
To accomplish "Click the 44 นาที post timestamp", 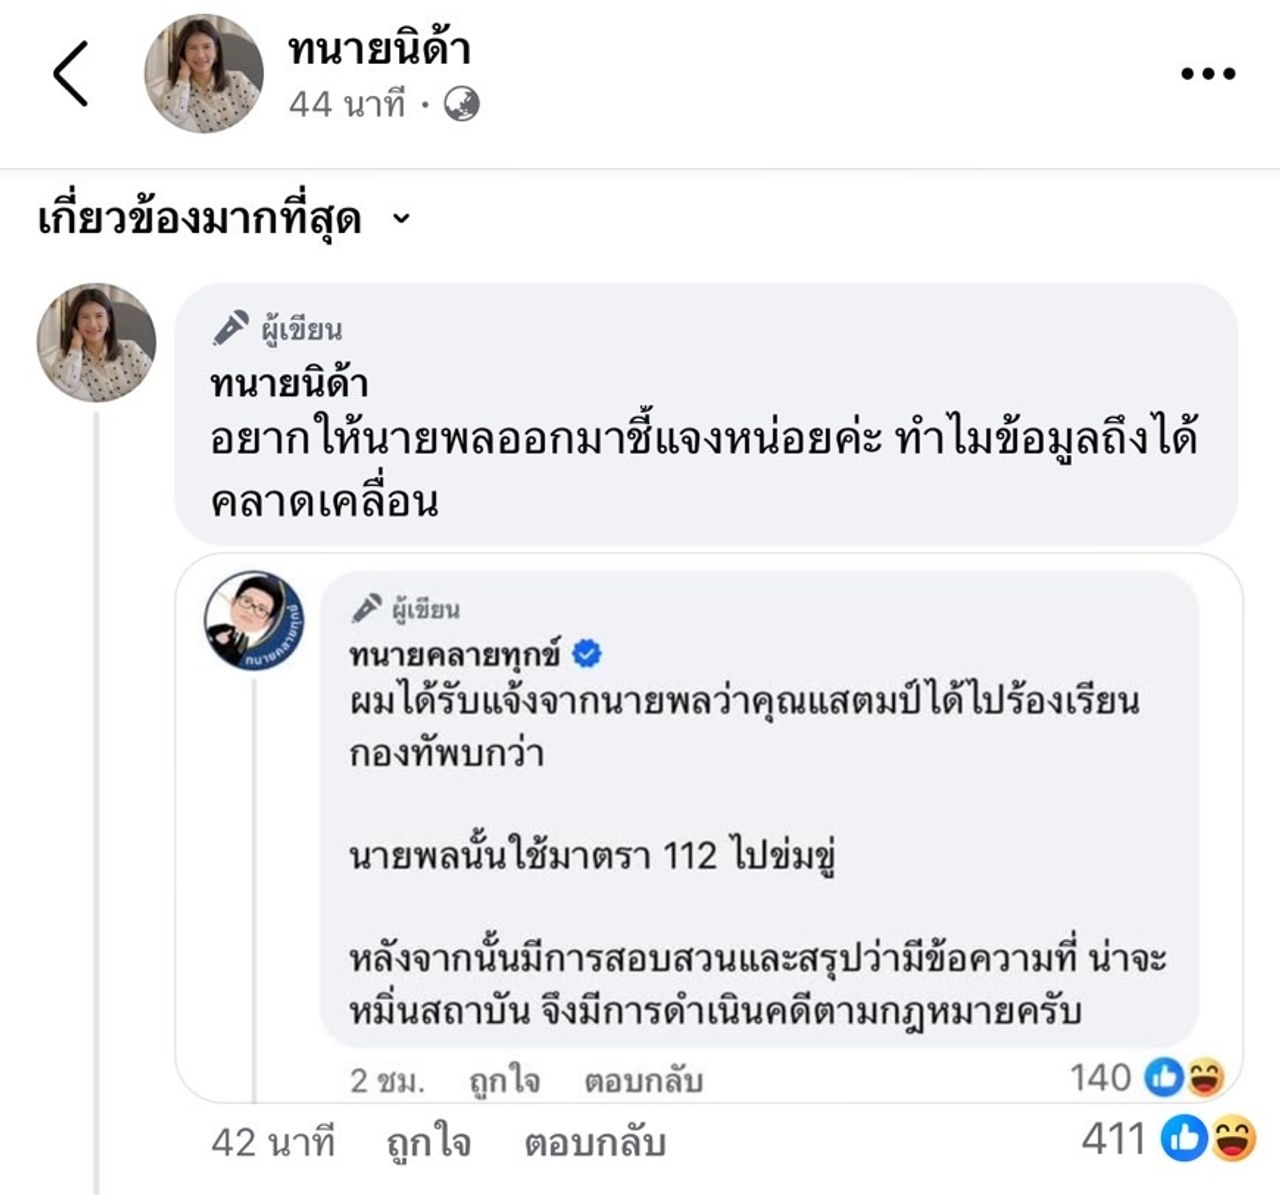I will (x=346, y=104).
